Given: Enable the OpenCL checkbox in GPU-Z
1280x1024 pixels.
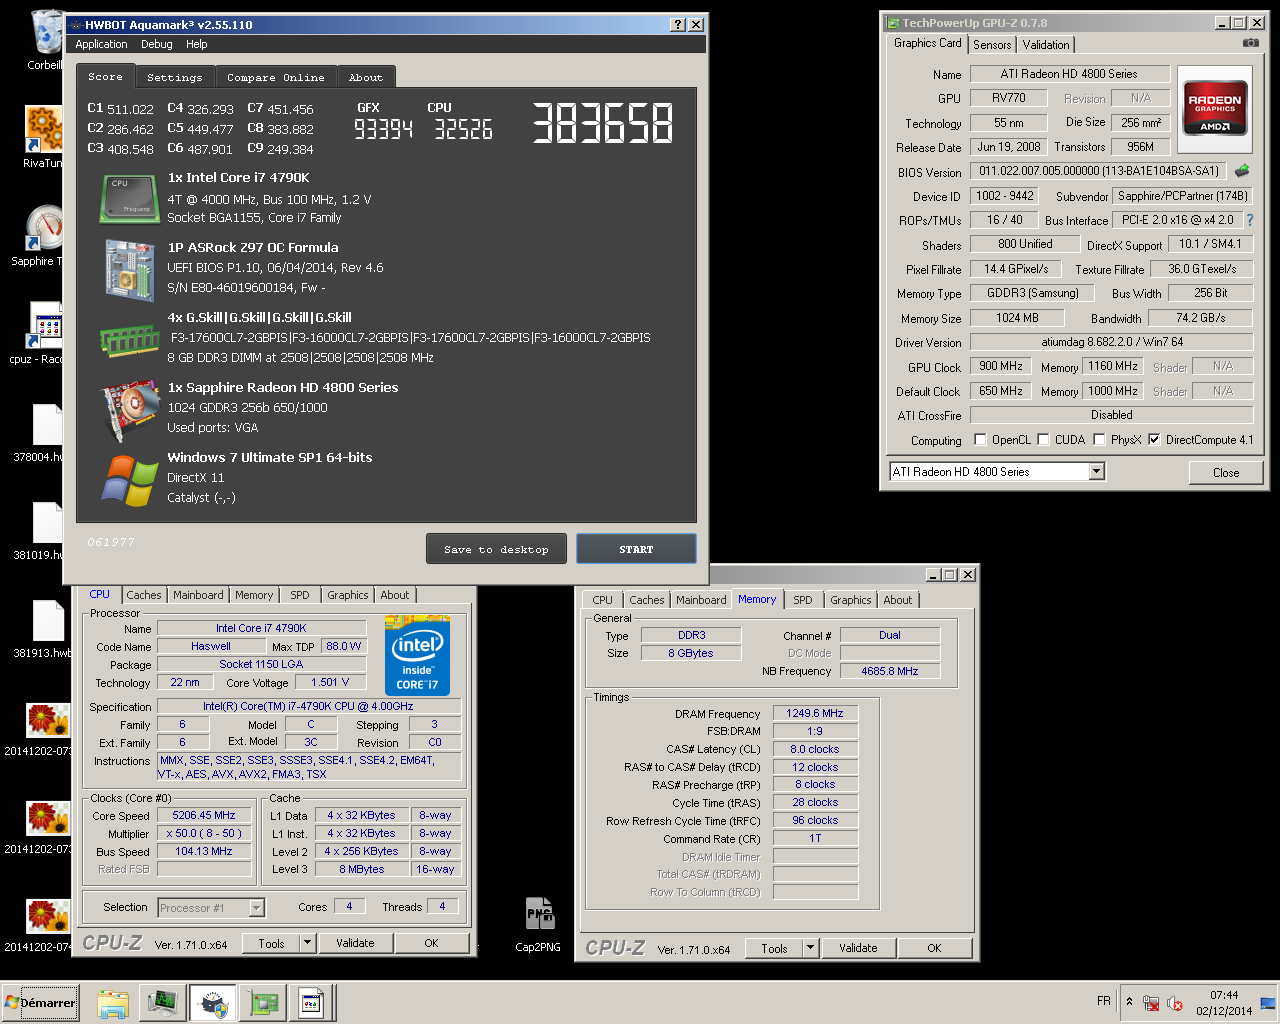Looking at the screenshot, I should pos(981,440).
